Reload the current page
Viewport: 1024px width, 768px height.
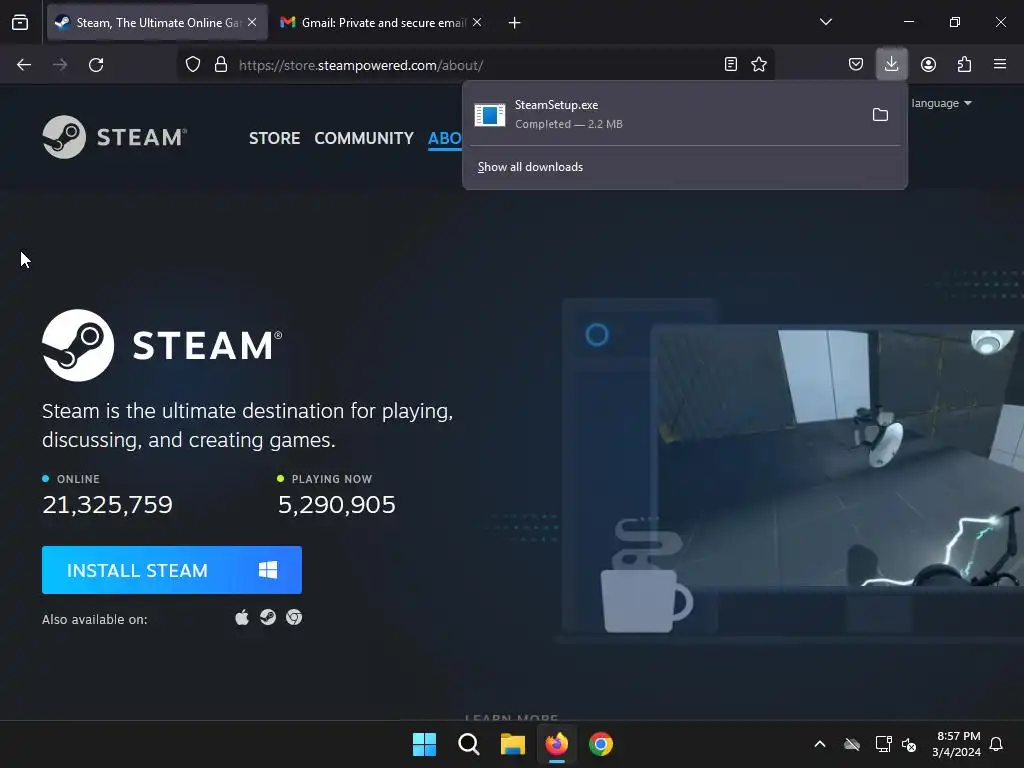pos(96,65)
